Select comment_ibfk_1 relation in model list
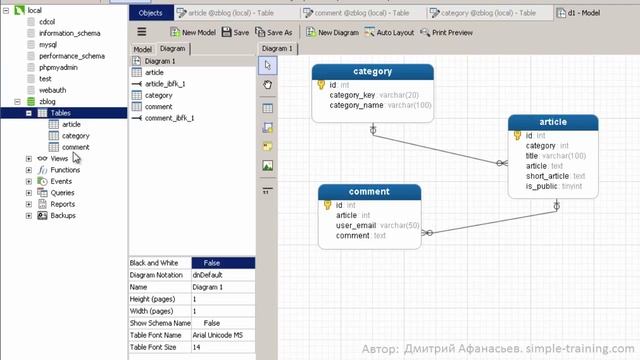 pyautogui.click(x=169, y=118)
